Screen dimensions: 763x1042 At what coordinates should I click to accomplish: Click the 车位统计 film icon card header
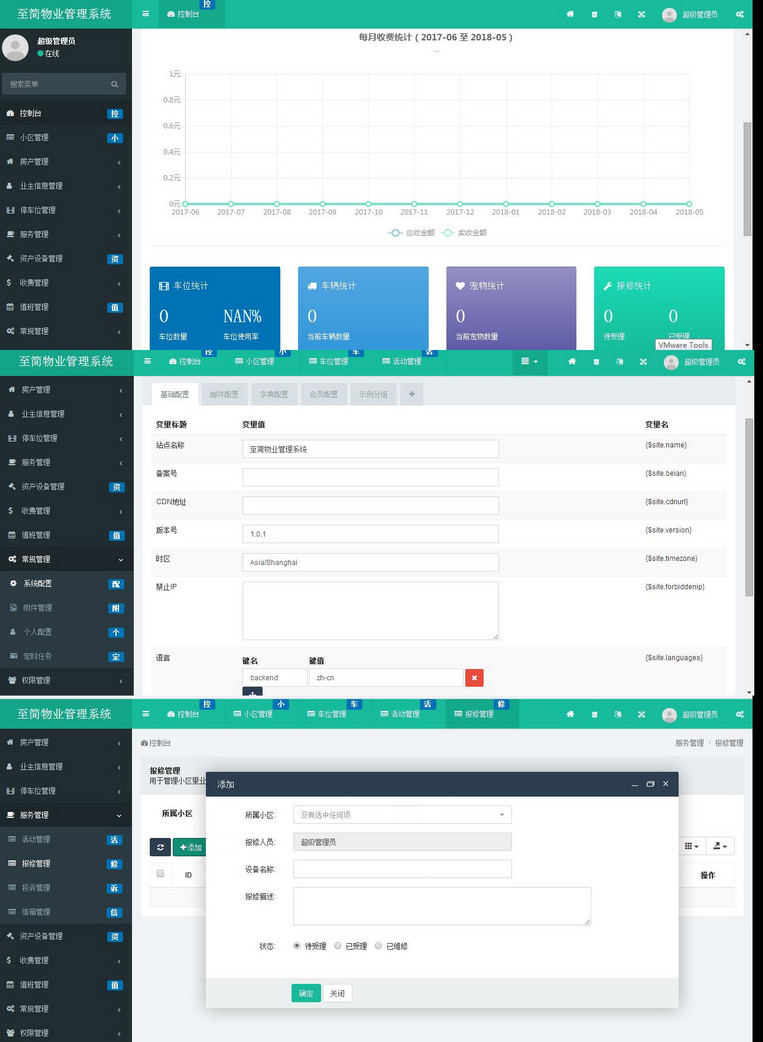click(164, 286)
